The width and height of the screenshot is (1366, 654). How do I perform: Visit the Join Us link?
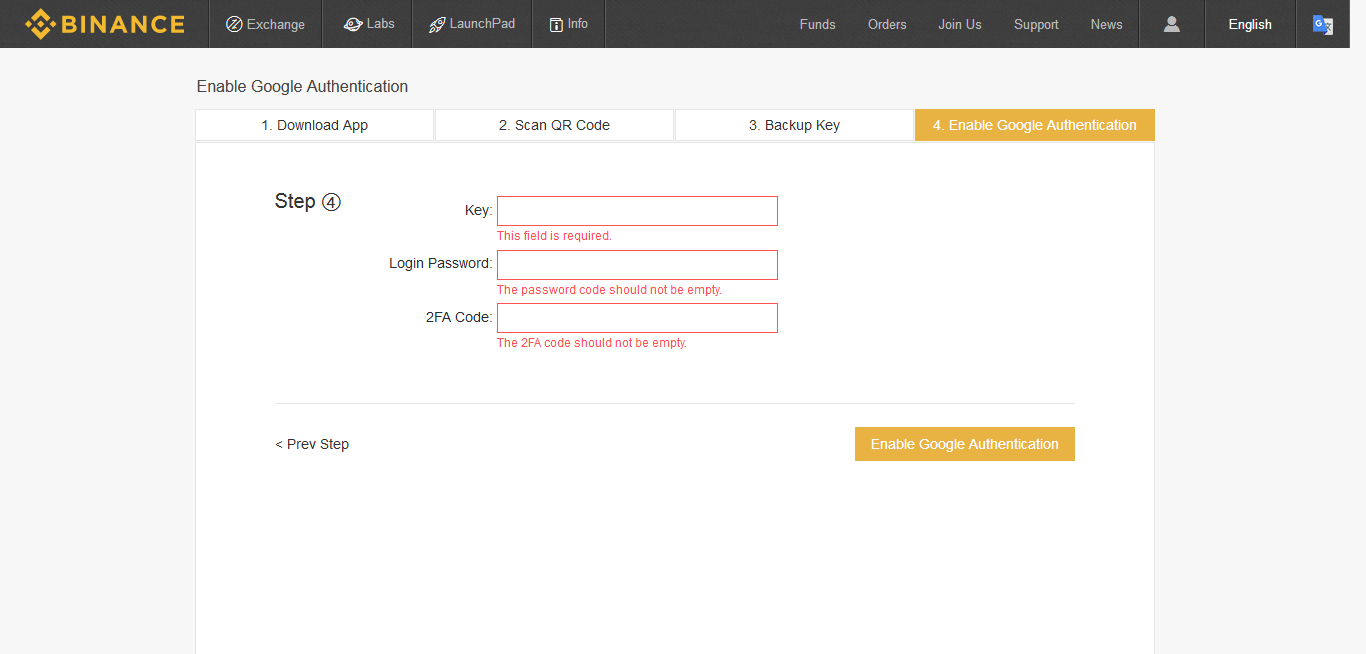pyautogui.click(x=959, y=24)
